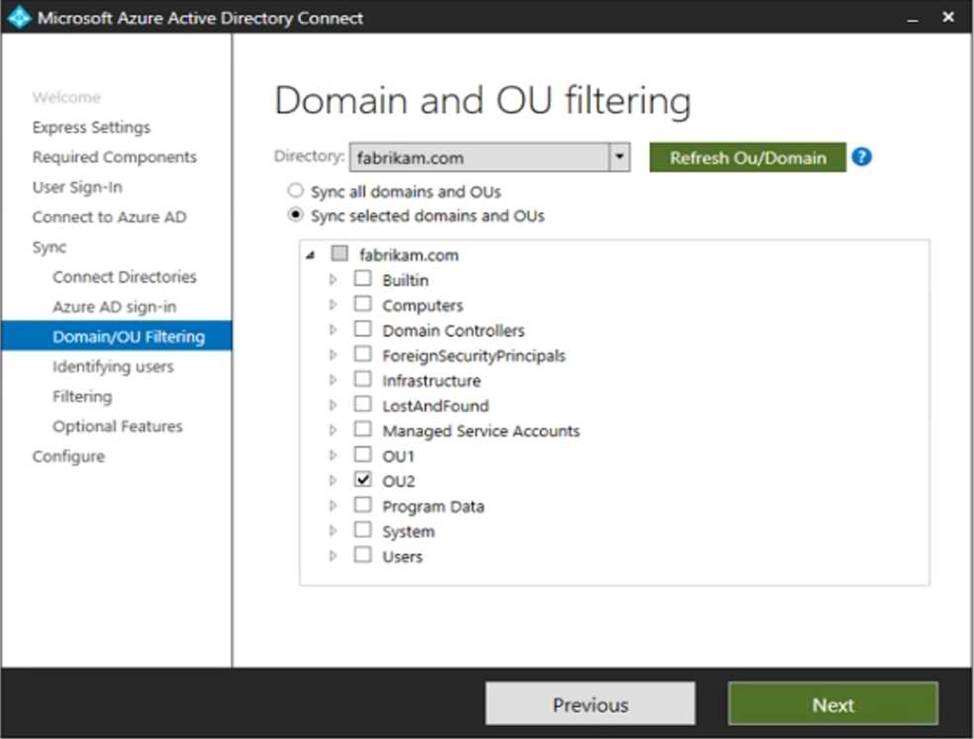Open the Sync section in sidebar
This screenshot has width=974, height=739.
click(x=49, y=247)
